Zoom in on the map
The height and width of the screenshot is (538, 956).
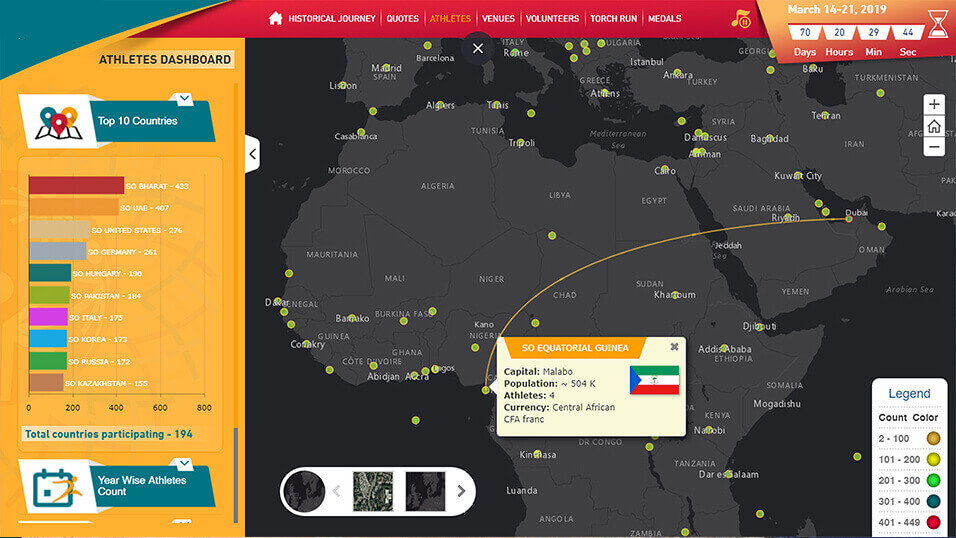tap(934, 104)
